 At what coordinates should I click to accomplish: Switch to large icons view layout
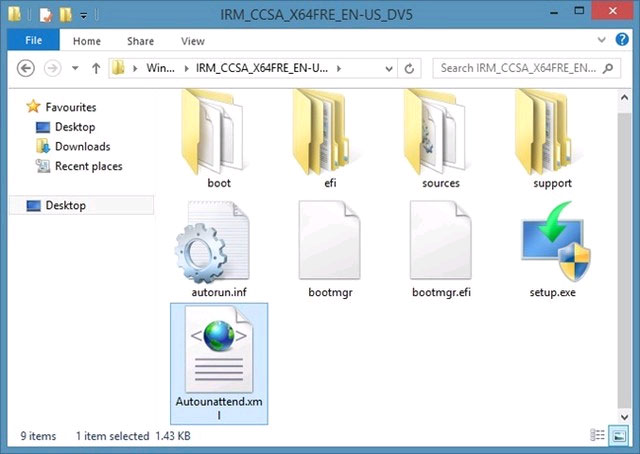(619, 435)
